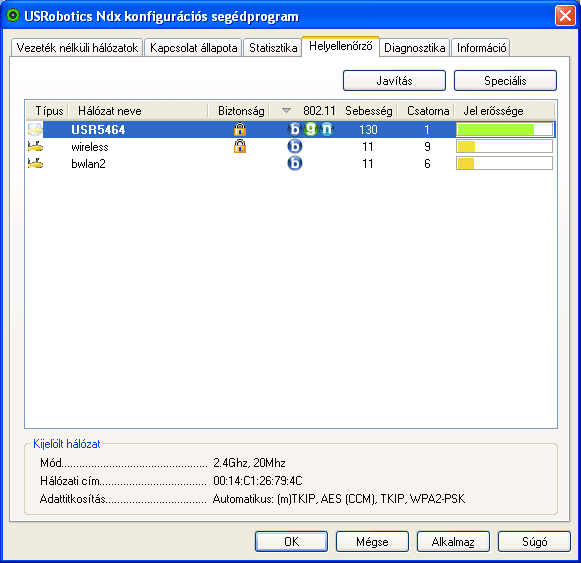Click the padlock icon on USR5464 row
This screenshot has height=563, width=581.
click(x=240, y=129)
